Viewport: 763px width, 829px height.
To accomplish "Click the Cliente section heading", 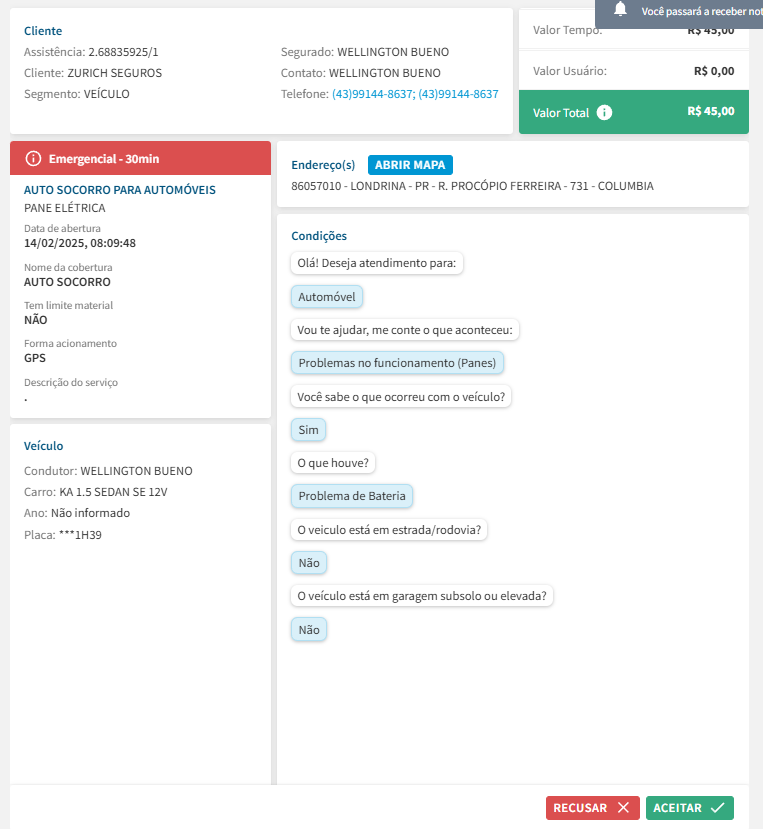I will click(x=43, y=31).
